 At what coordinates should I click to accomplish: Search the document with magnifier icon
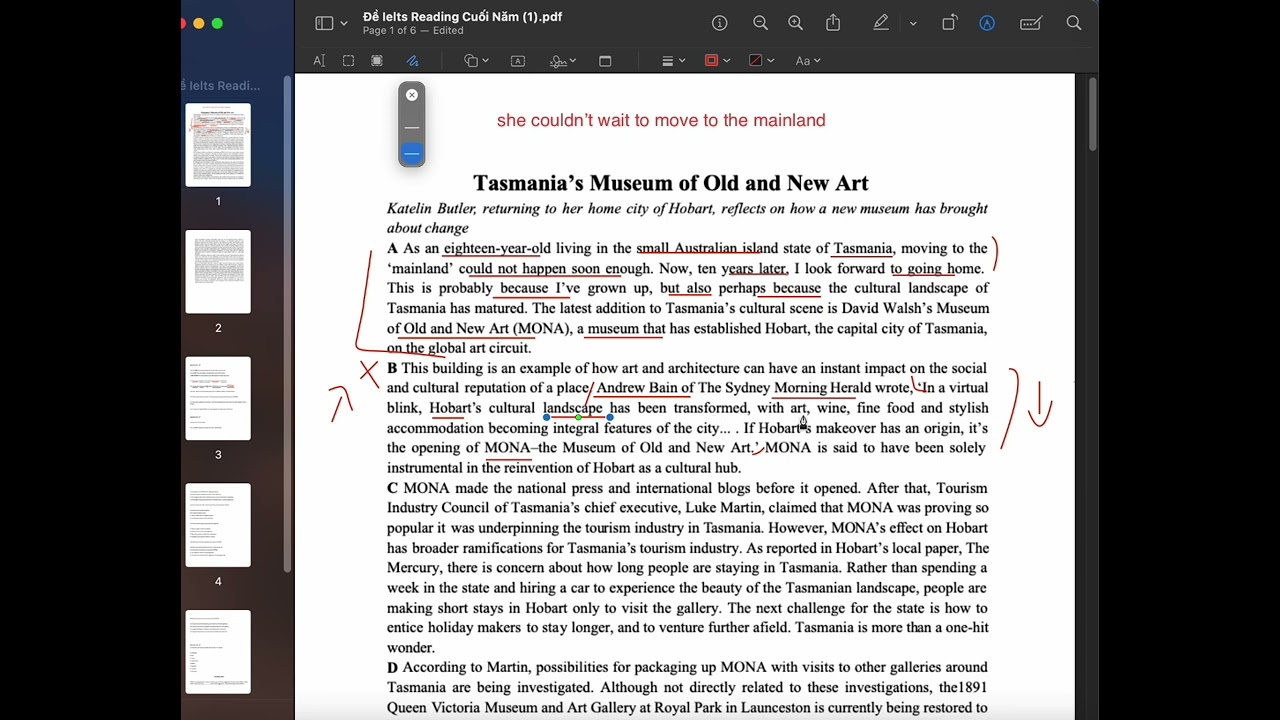(x=1074, y=23)
